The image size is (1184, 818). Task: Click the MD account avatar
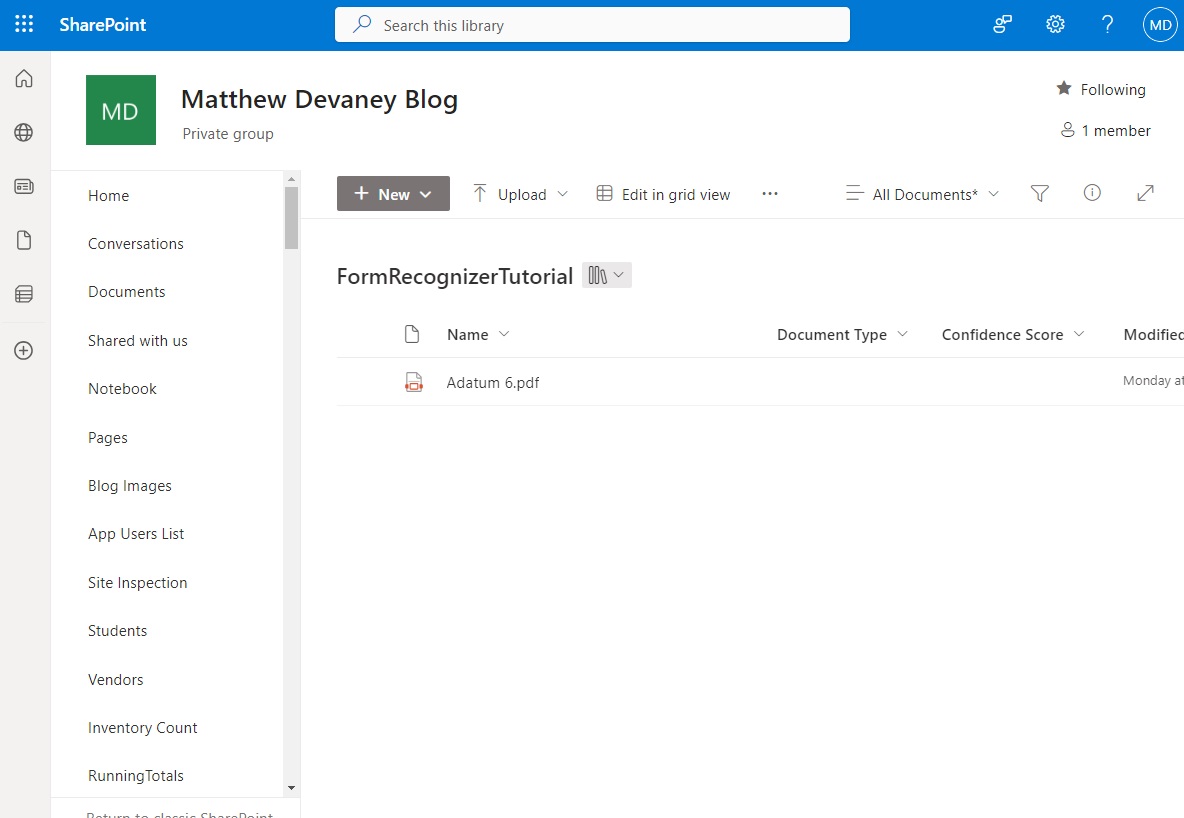click(x=1159, y=24)
